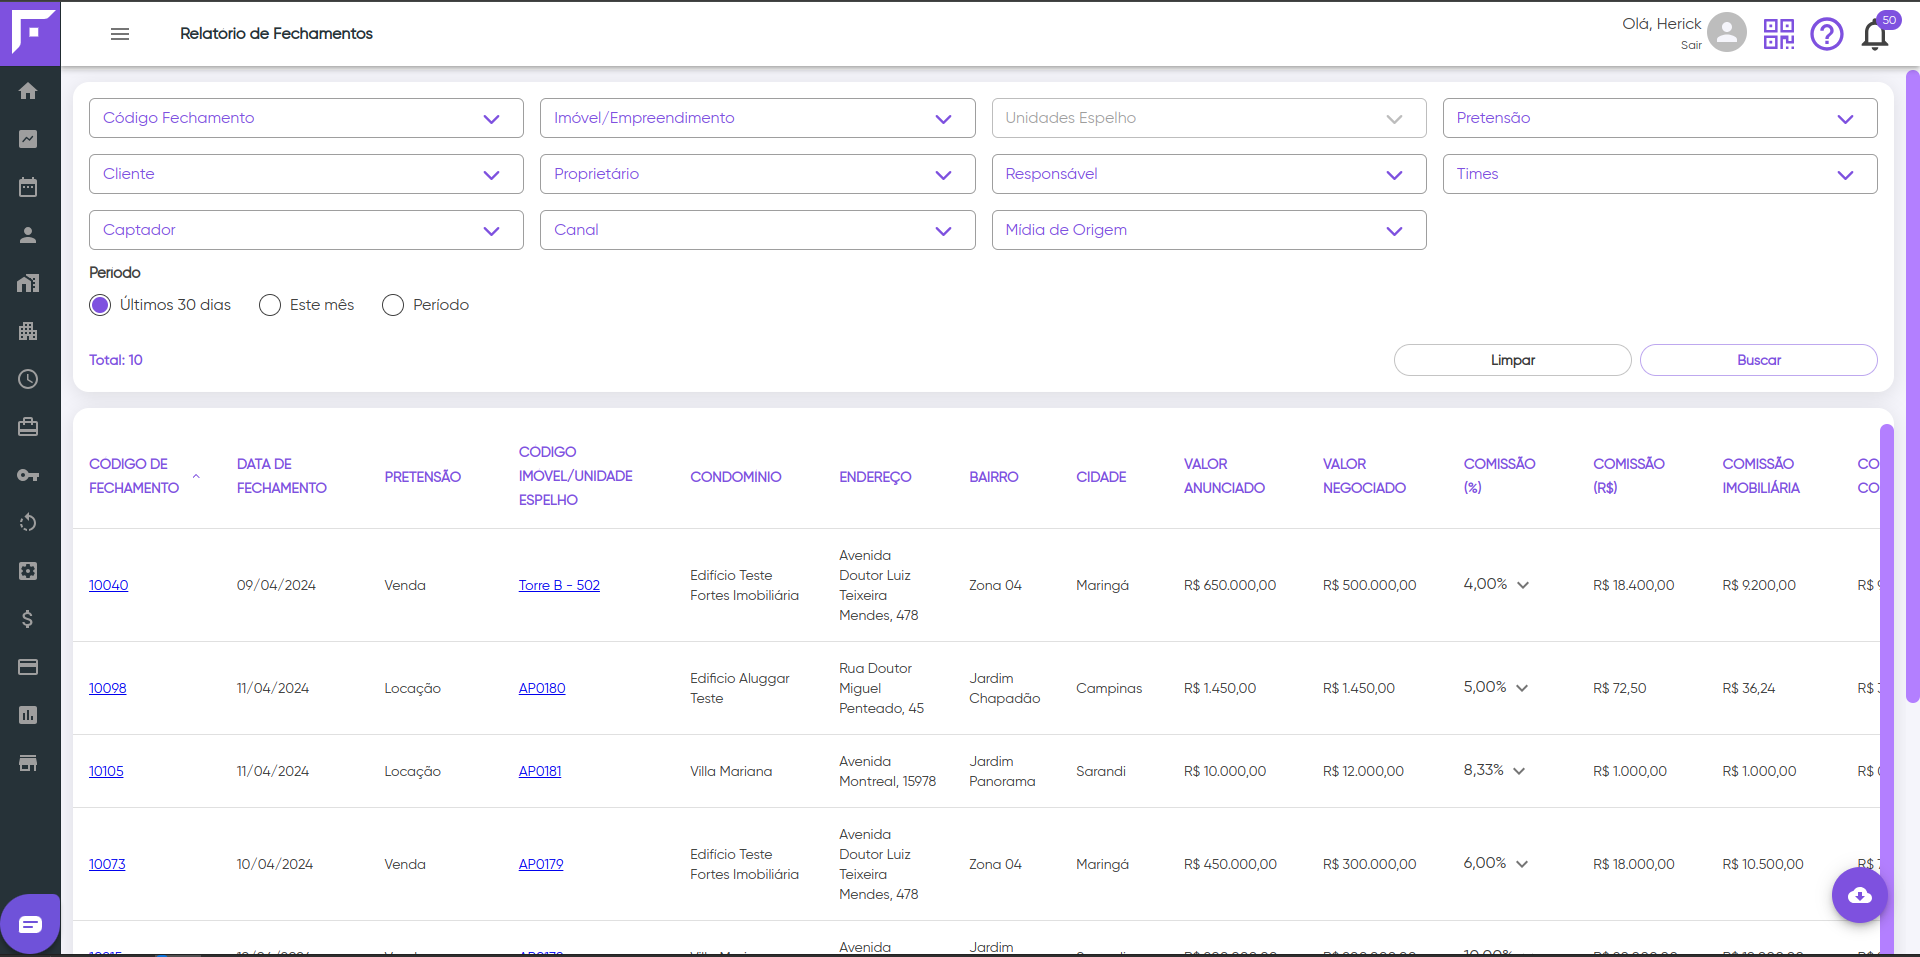Screen dimensions: 1920x957
Task: Select the Período radio option
Action: click(x=393, y=305)
